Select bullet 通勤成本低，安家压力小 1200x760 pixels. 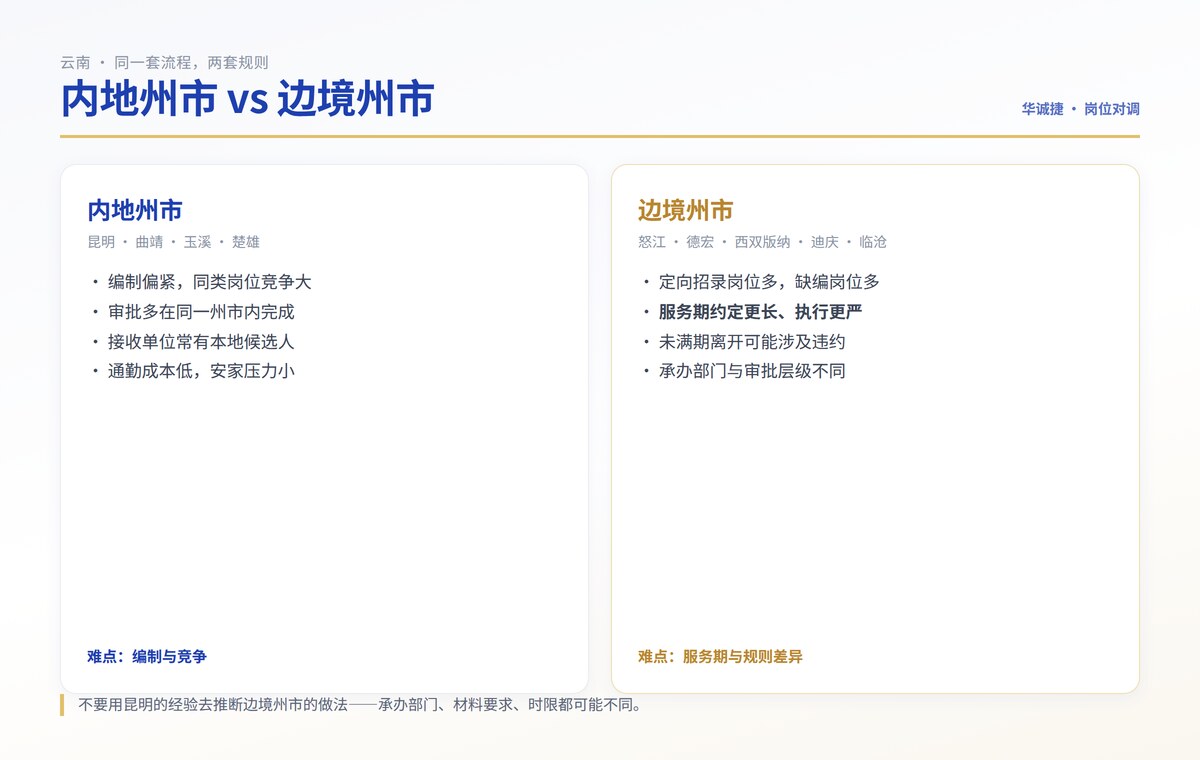pos(201,371)
